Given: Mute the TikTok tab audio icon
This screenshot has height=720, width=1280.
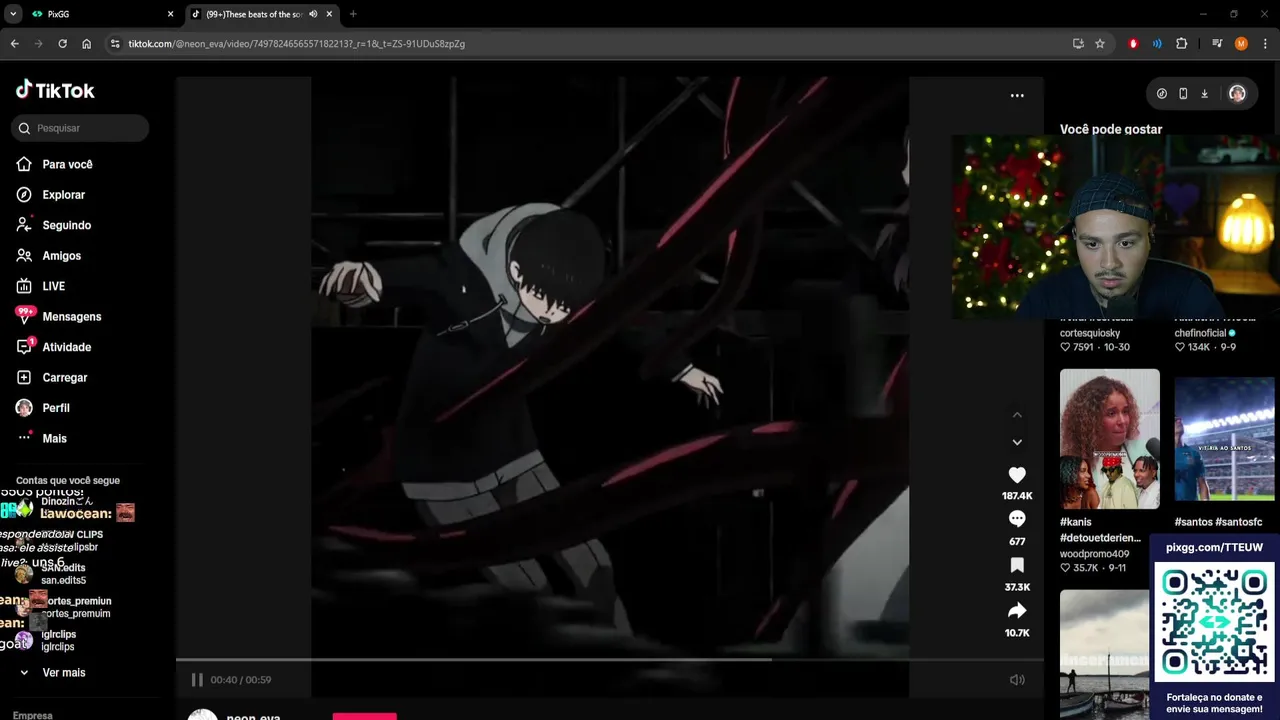Looking at the screenshot, I should [313, 14].
